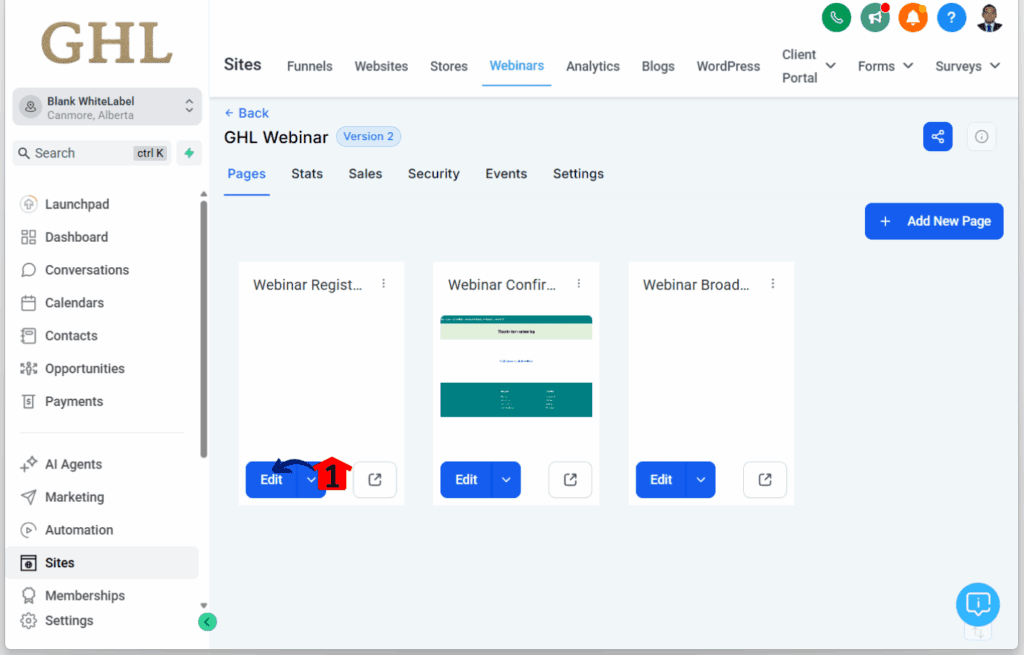Open Edit dropdown arrow on Webinar Confir… card
1024x655 pixels.
[506, 479]
